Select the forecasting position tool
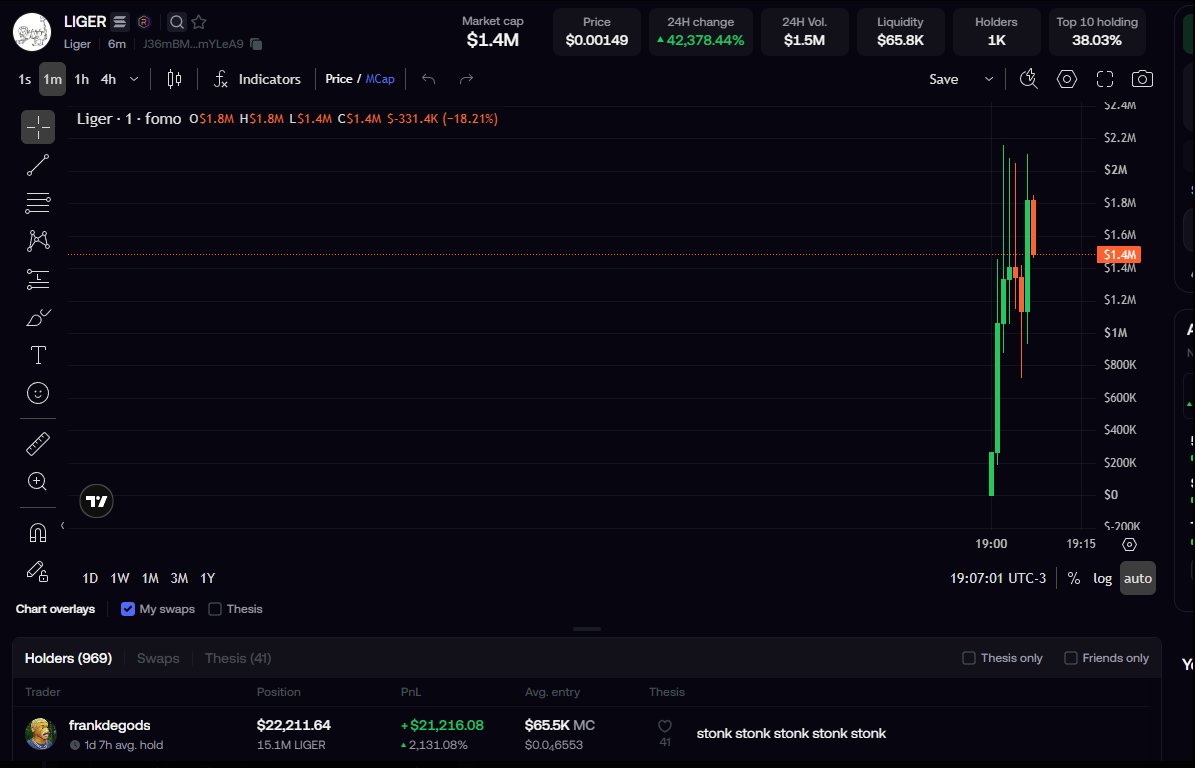The image size is (1195, 768). (37, 279)
